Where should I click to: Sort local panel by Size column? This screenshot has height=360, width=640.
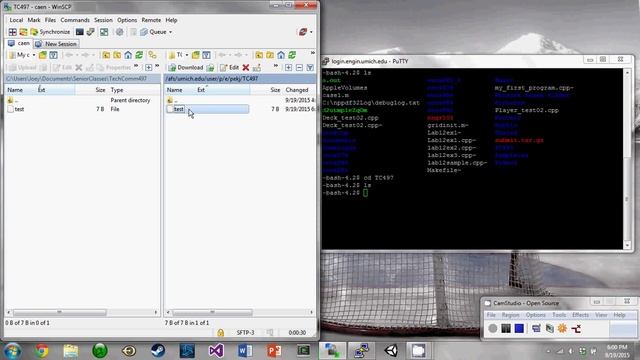tap(100, 90)
